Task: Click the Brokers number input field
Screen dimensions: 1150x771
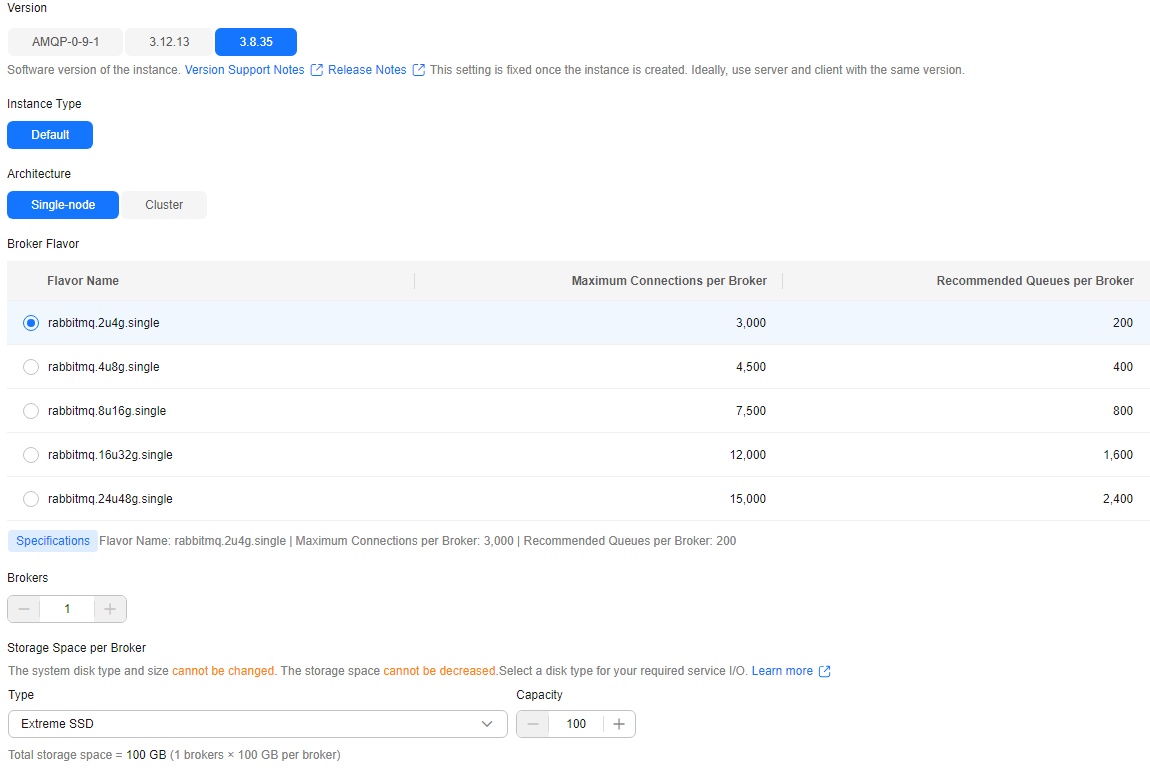Action: [x=67, y=609]
